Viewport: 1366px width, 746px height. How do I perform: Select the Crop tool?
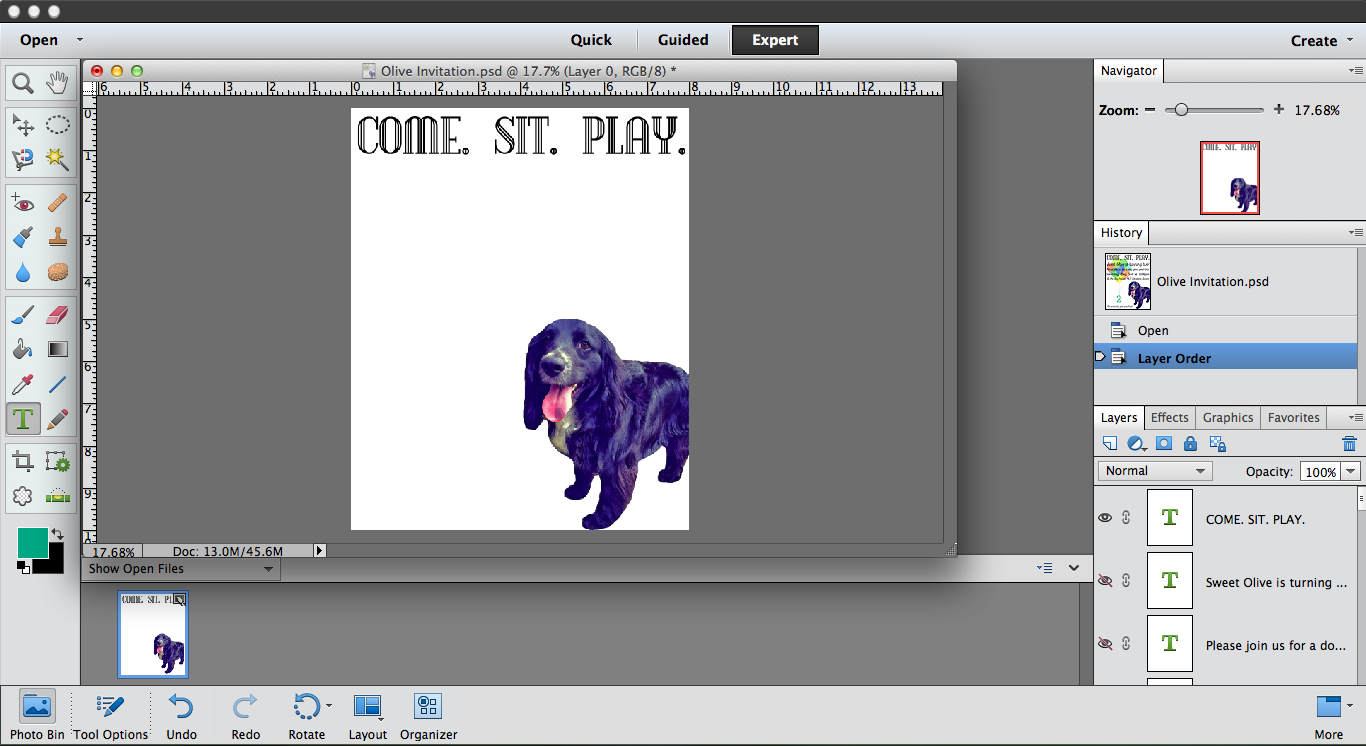[x=23, y=461]
